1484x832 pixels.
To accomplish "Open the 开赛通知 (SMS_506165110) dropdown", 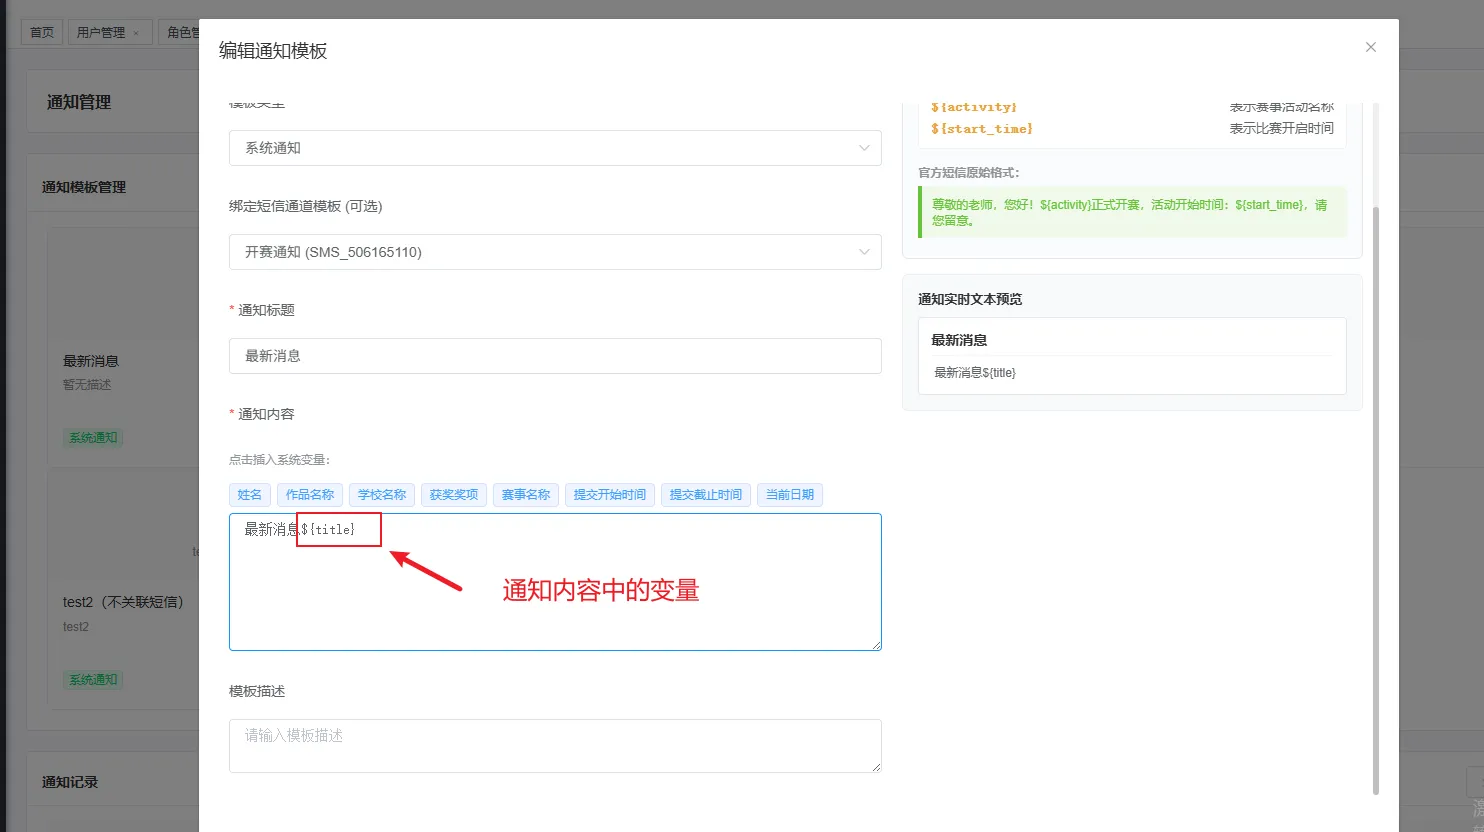I will point(555,252).
